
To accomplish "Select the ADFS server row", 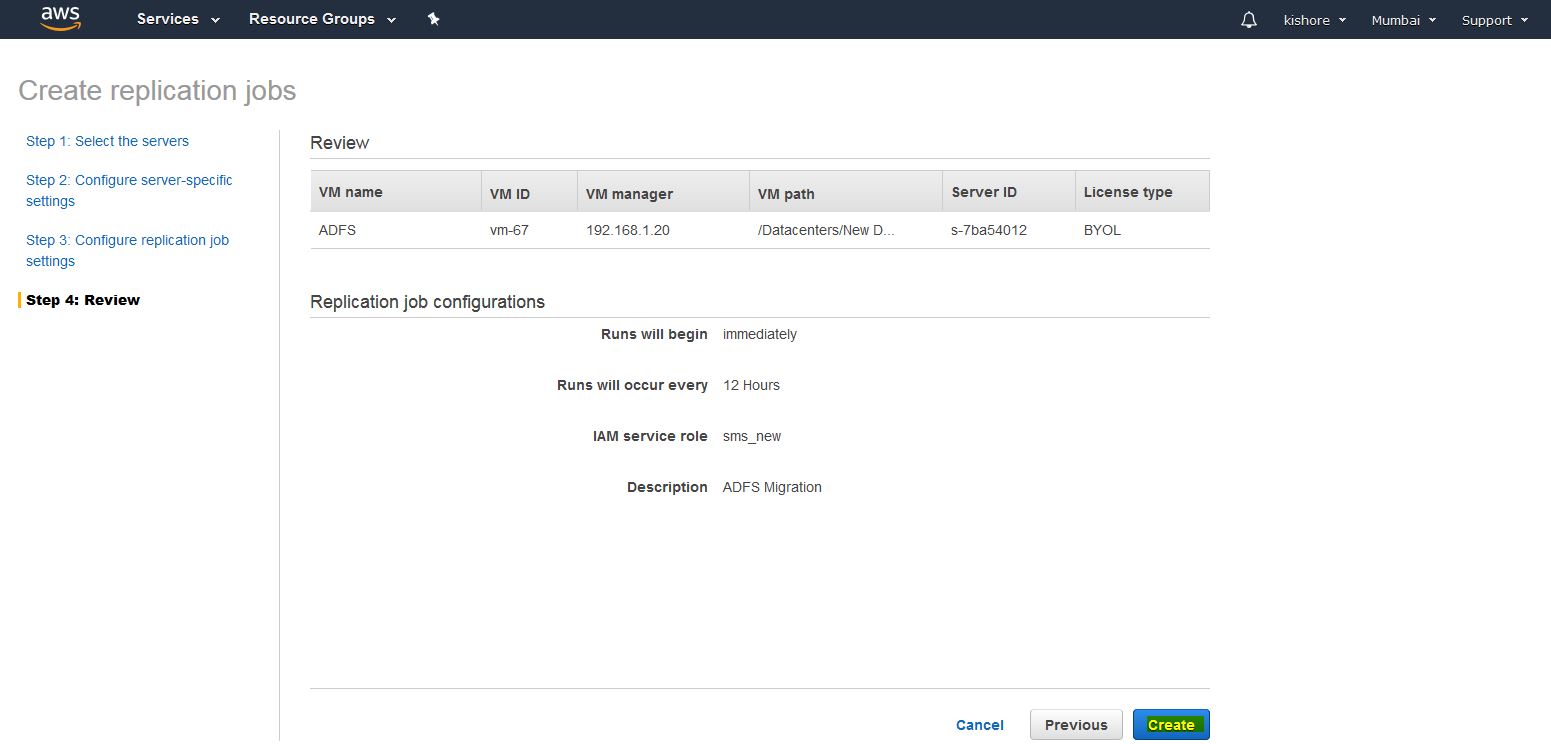I will (337, 230).
